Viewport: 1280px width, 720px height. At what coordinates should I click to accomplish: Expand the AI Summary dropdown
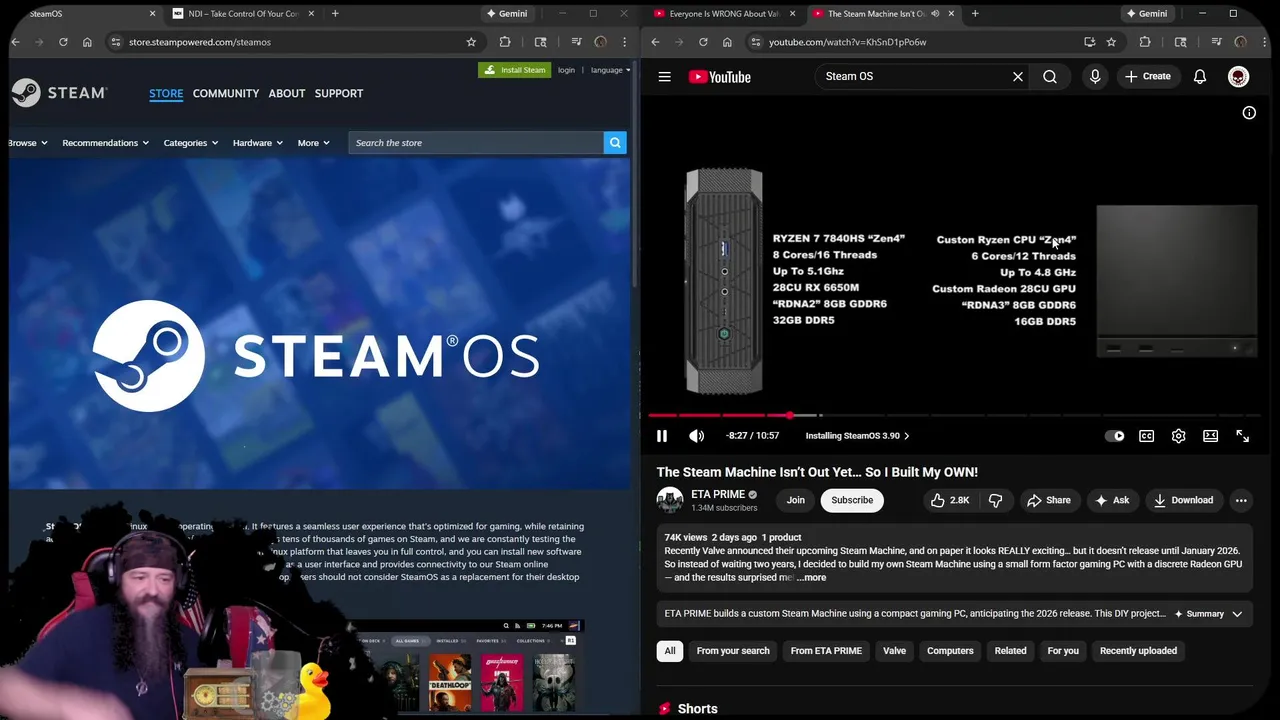click(x=1209, y=614)
